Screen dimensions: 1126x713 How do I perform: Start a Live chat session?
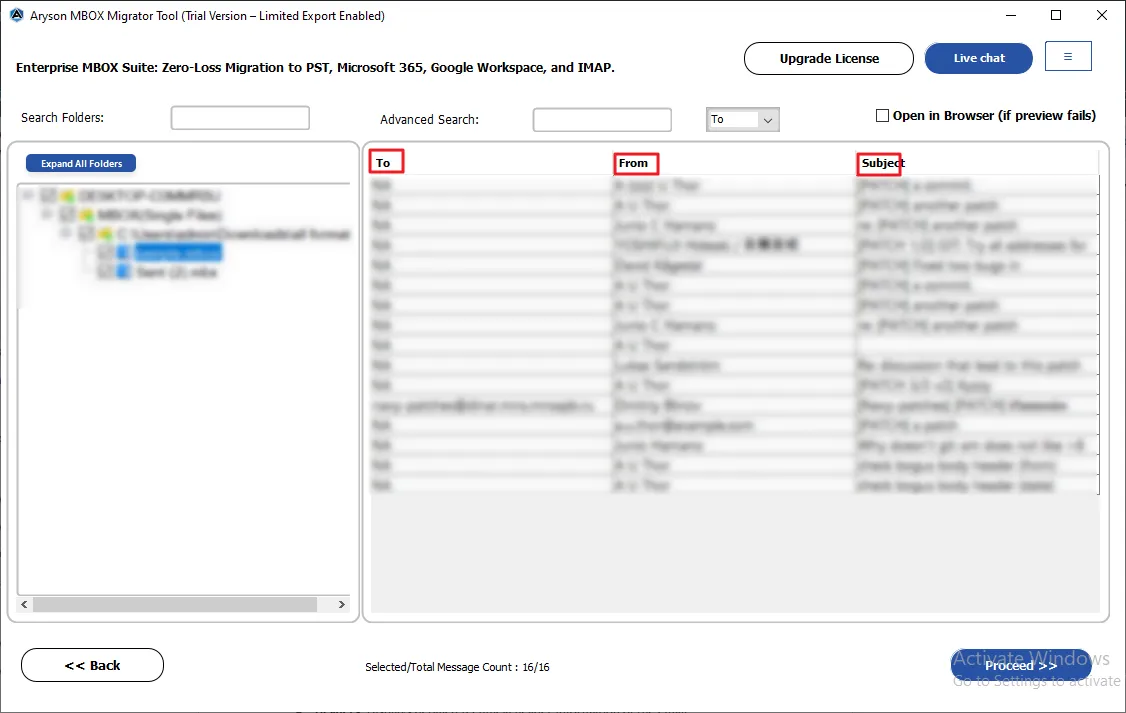click(x=979, y=58)
